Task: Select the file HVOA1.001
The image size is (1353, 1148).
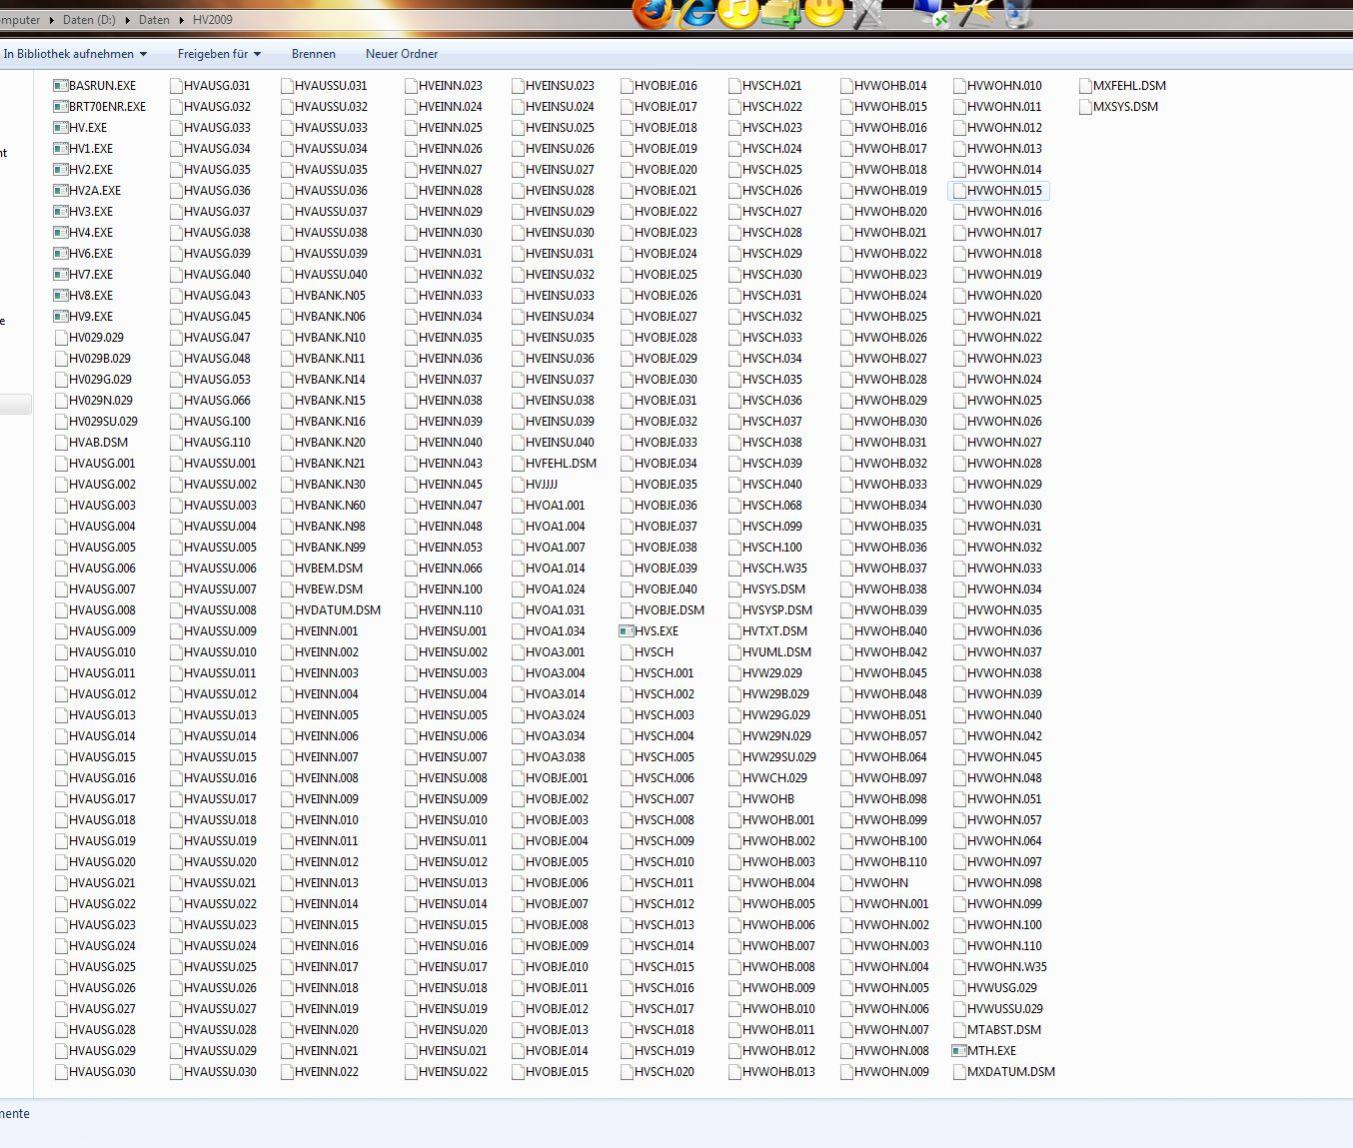Action: 548,506
